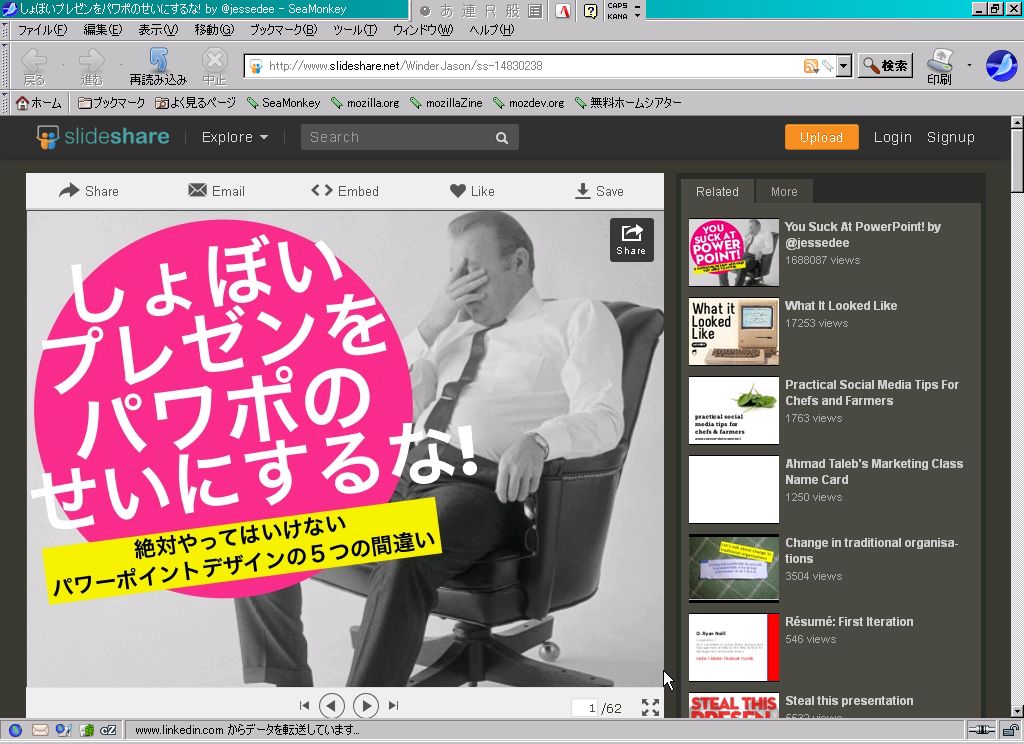1024x744 pixels.
Task: Click the Signup link
Action: tap(950, 137)
